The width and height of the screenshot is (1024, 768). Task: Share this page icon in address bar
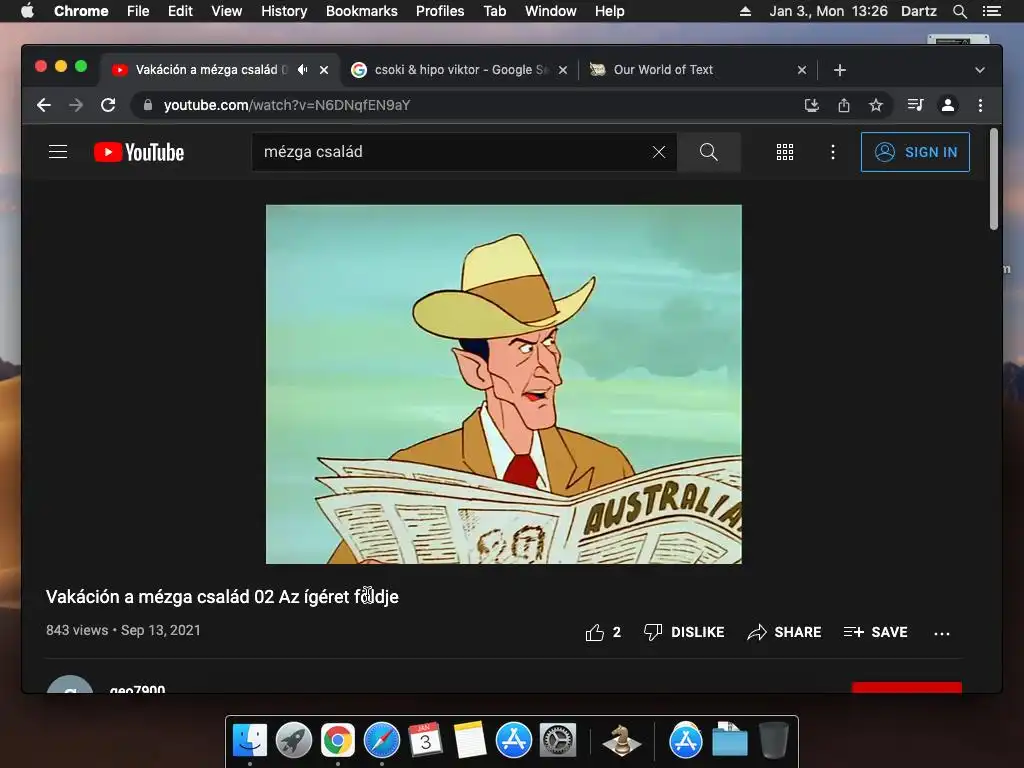[x=844, y=105]
